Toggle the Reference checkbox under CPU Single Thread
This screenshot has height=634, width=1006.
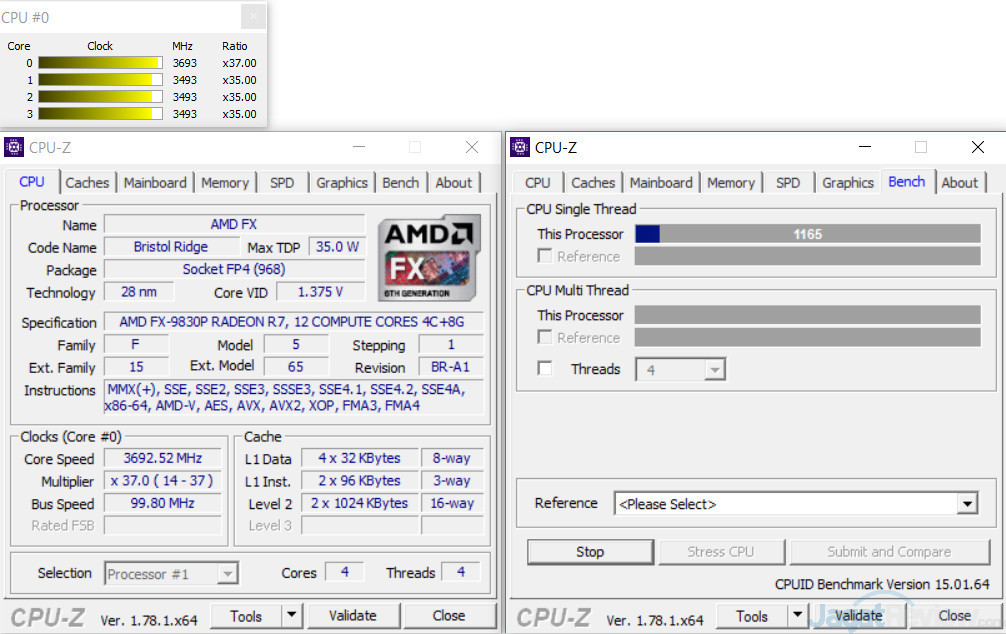pyautogui.click(x=545, y=256)
